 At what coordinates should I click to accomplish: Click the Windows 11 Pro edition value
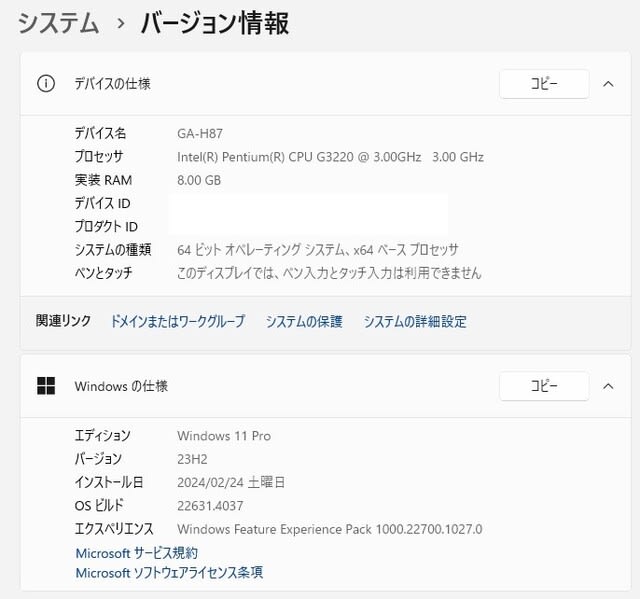(x=224, y=436)
